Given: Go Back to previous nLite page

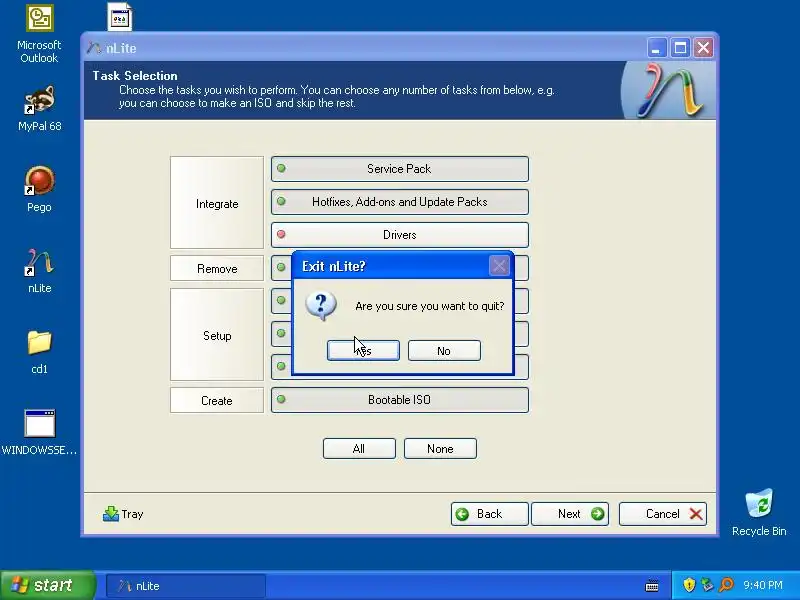Looking at the screenshot, I should tap(489, 514).
